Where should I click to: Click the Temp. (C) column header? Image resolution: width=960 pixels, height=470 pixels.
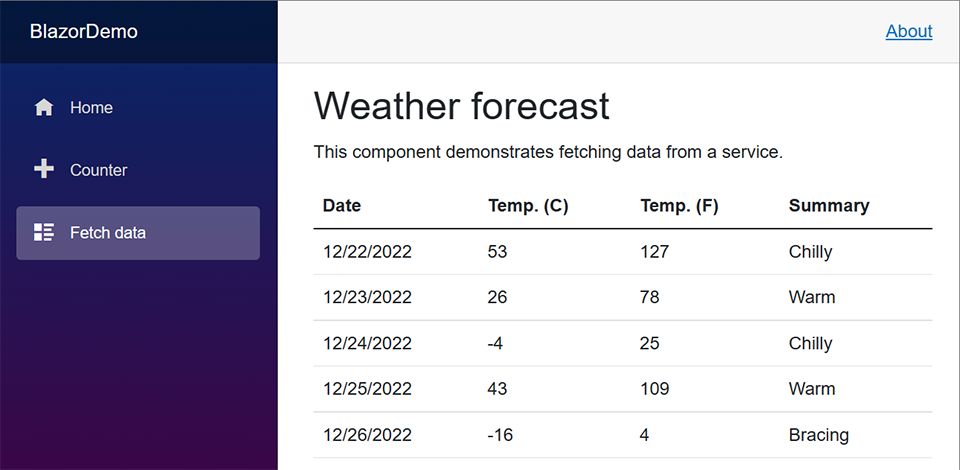[x=528, y=206]
